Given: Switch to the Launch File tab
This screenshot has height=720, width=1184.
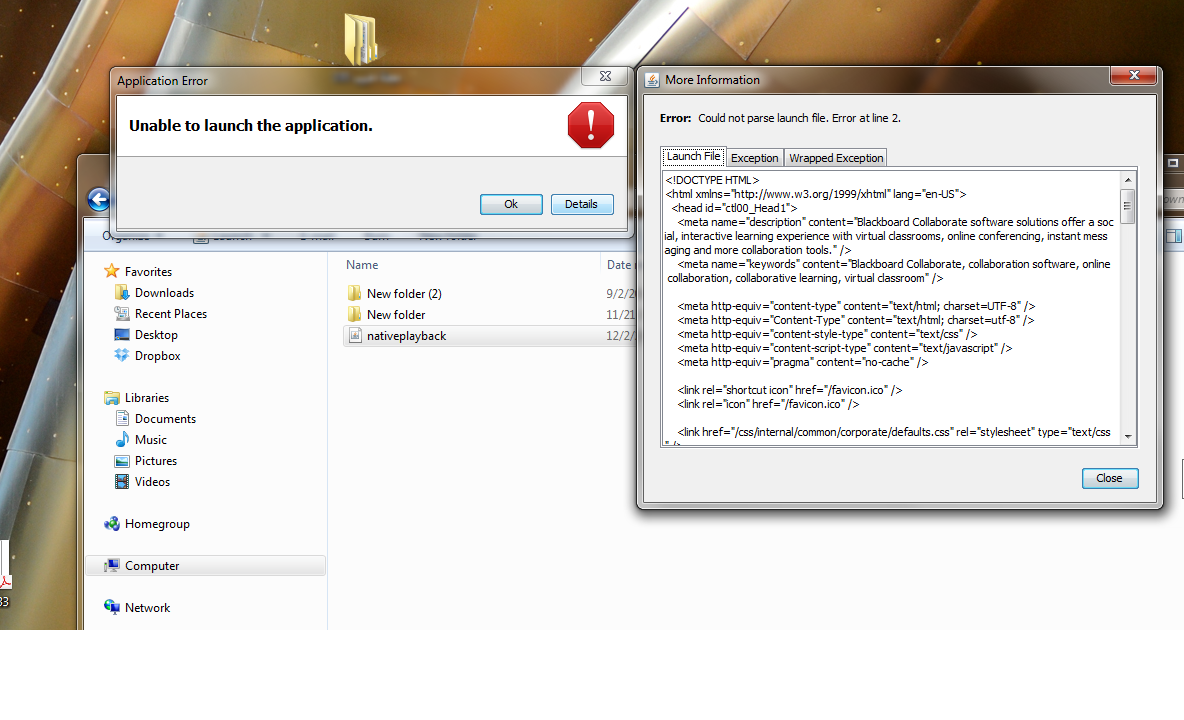Looking at the screenshot, I should point(693,157).
